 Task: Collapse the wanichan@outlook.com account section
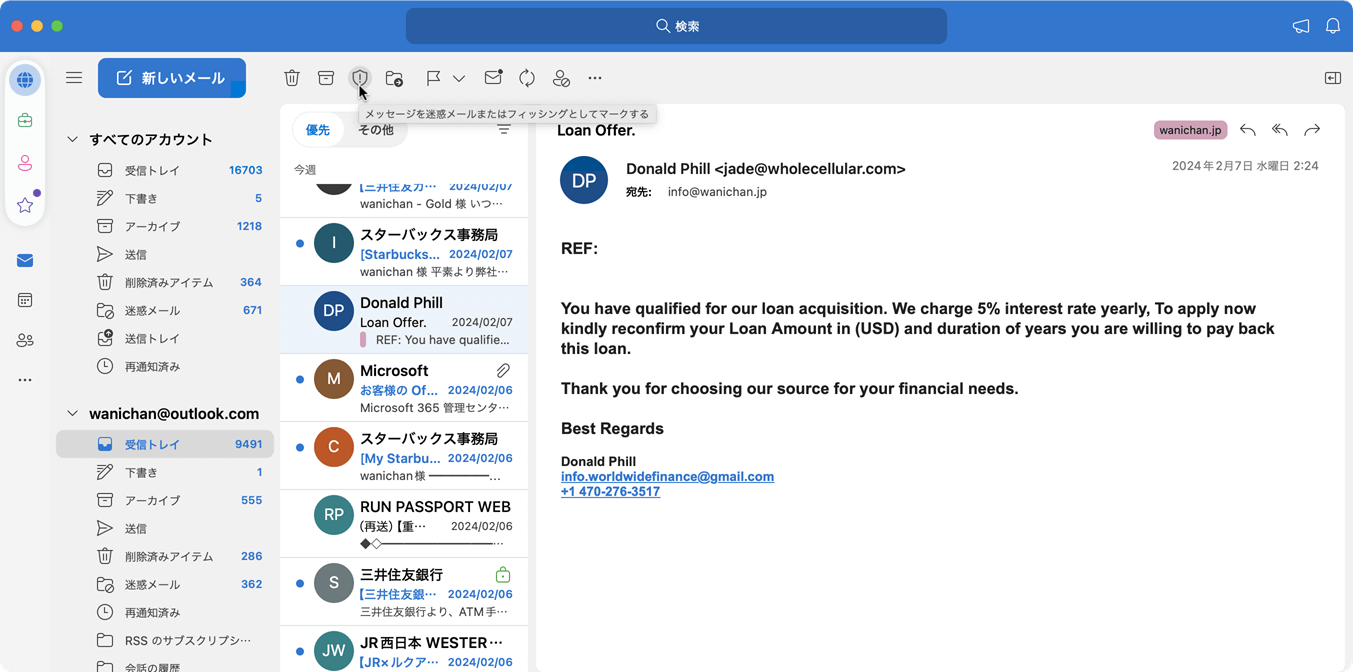click(72, 413)
